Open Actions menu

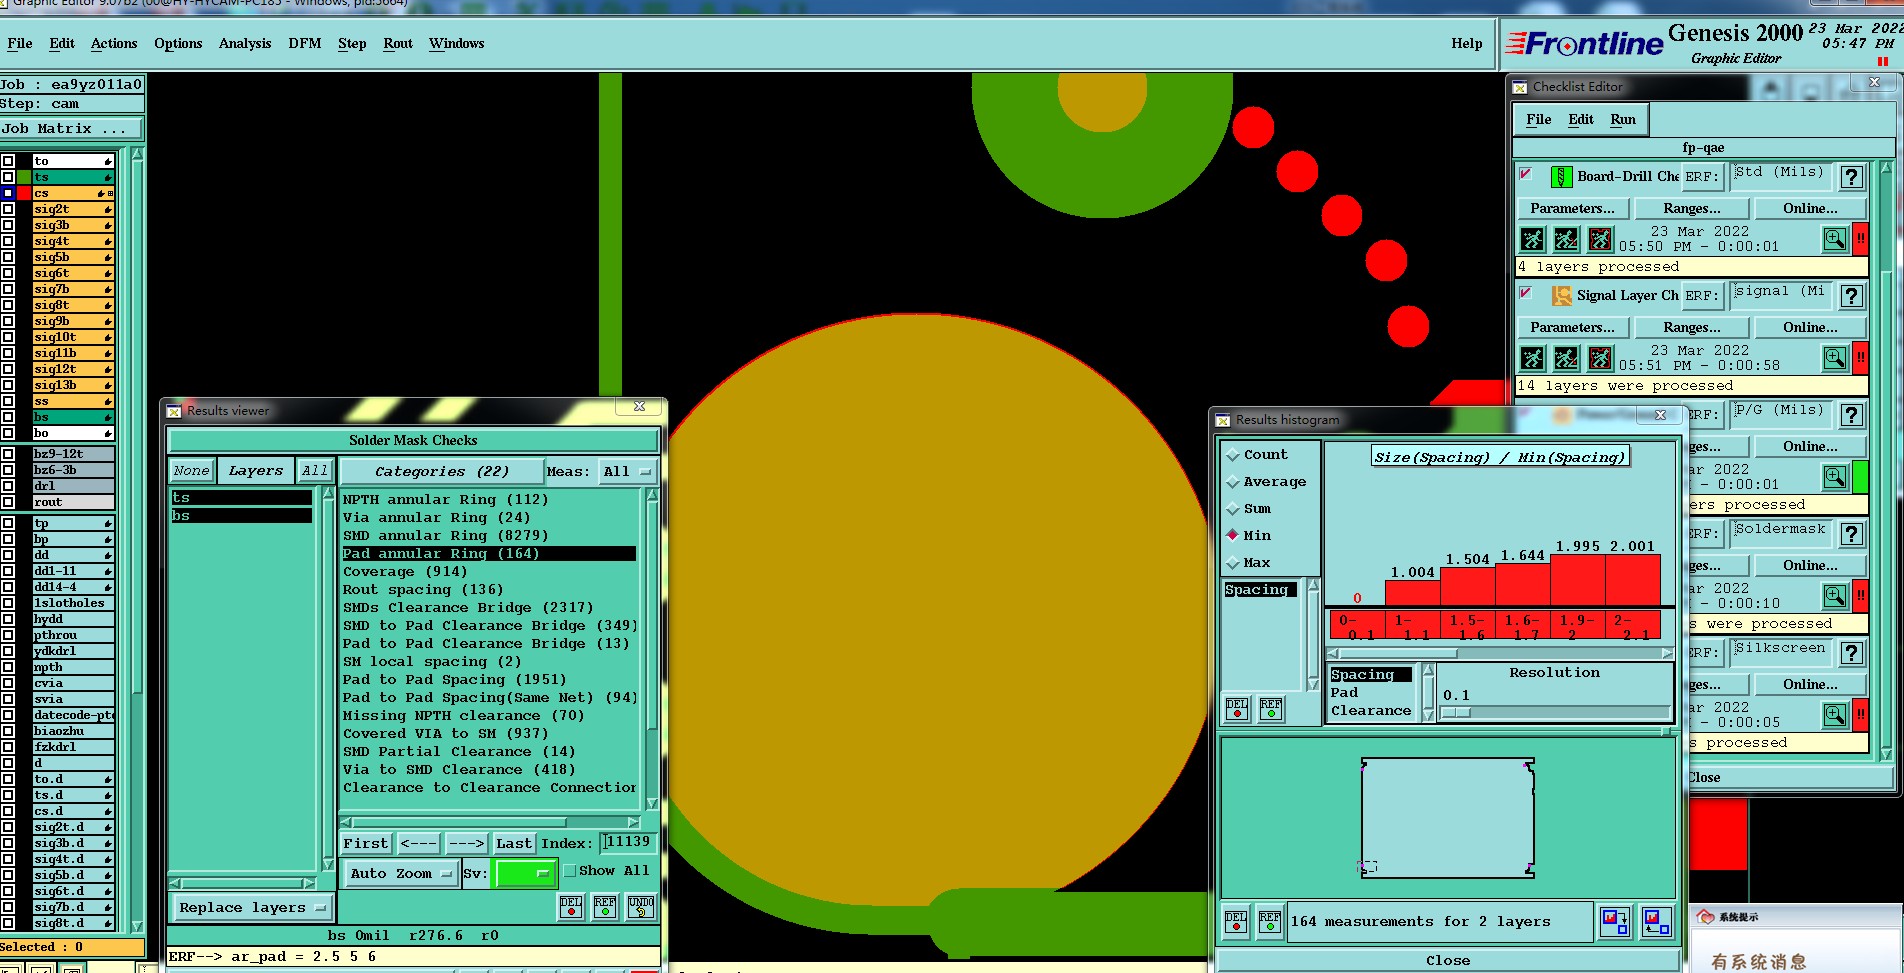(114, 43)
